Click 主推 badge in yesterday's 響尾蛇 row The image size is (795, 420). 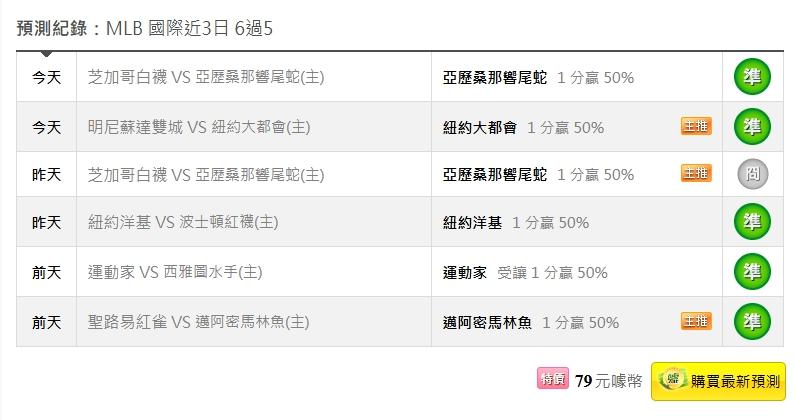[x=696, y=174]
